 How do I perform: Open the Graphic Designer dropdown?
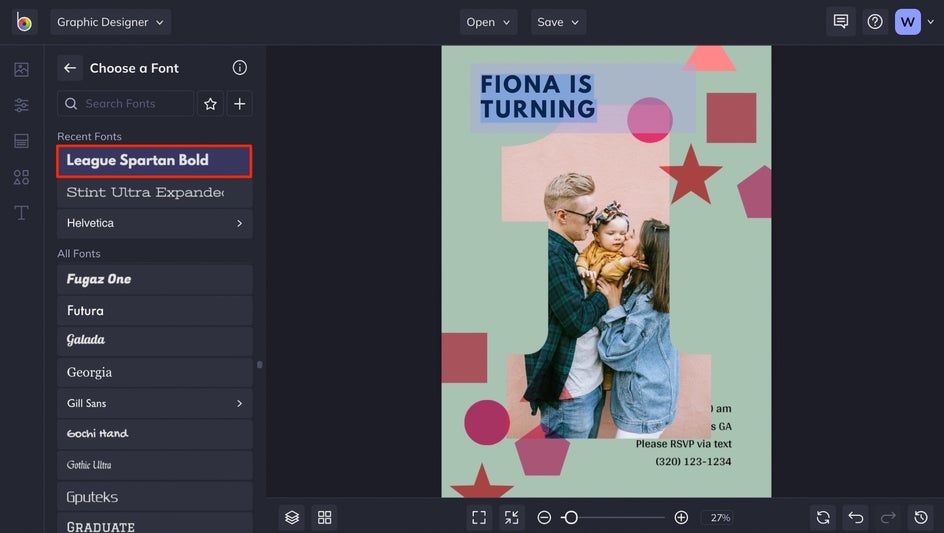click(111, 22)
